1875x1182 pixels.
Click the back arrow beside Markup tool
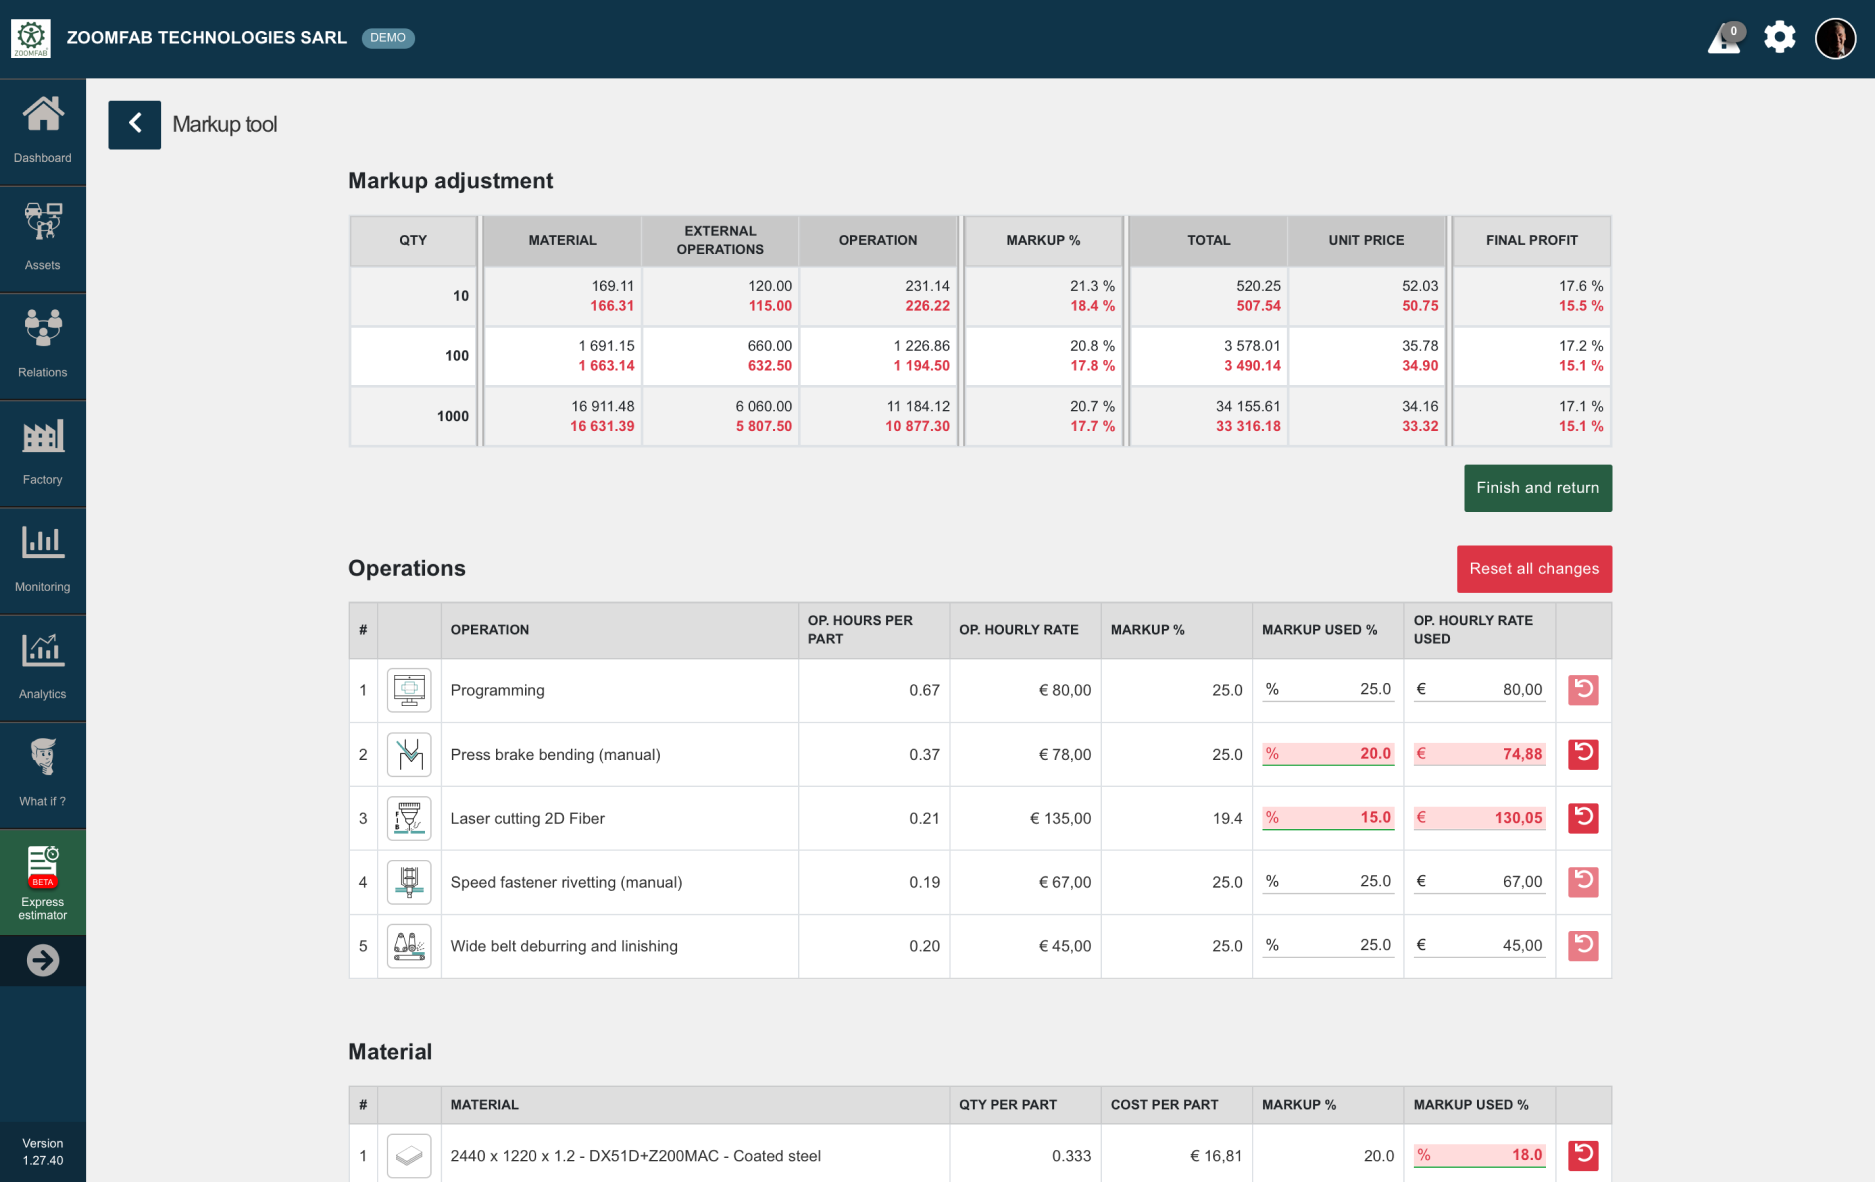tap(134, 125)
